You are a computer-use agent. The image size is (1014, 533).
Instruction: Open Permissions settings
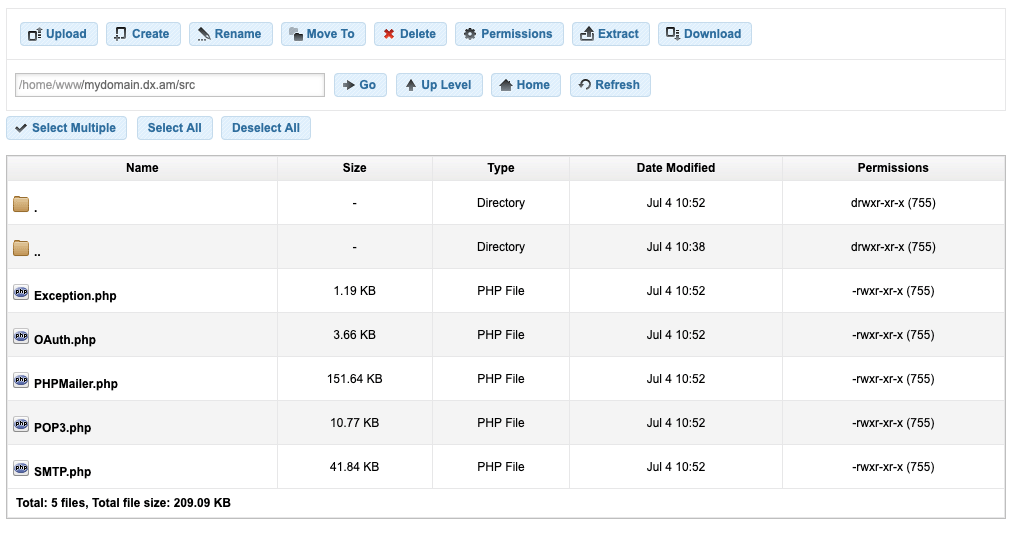tap(508, 34)
